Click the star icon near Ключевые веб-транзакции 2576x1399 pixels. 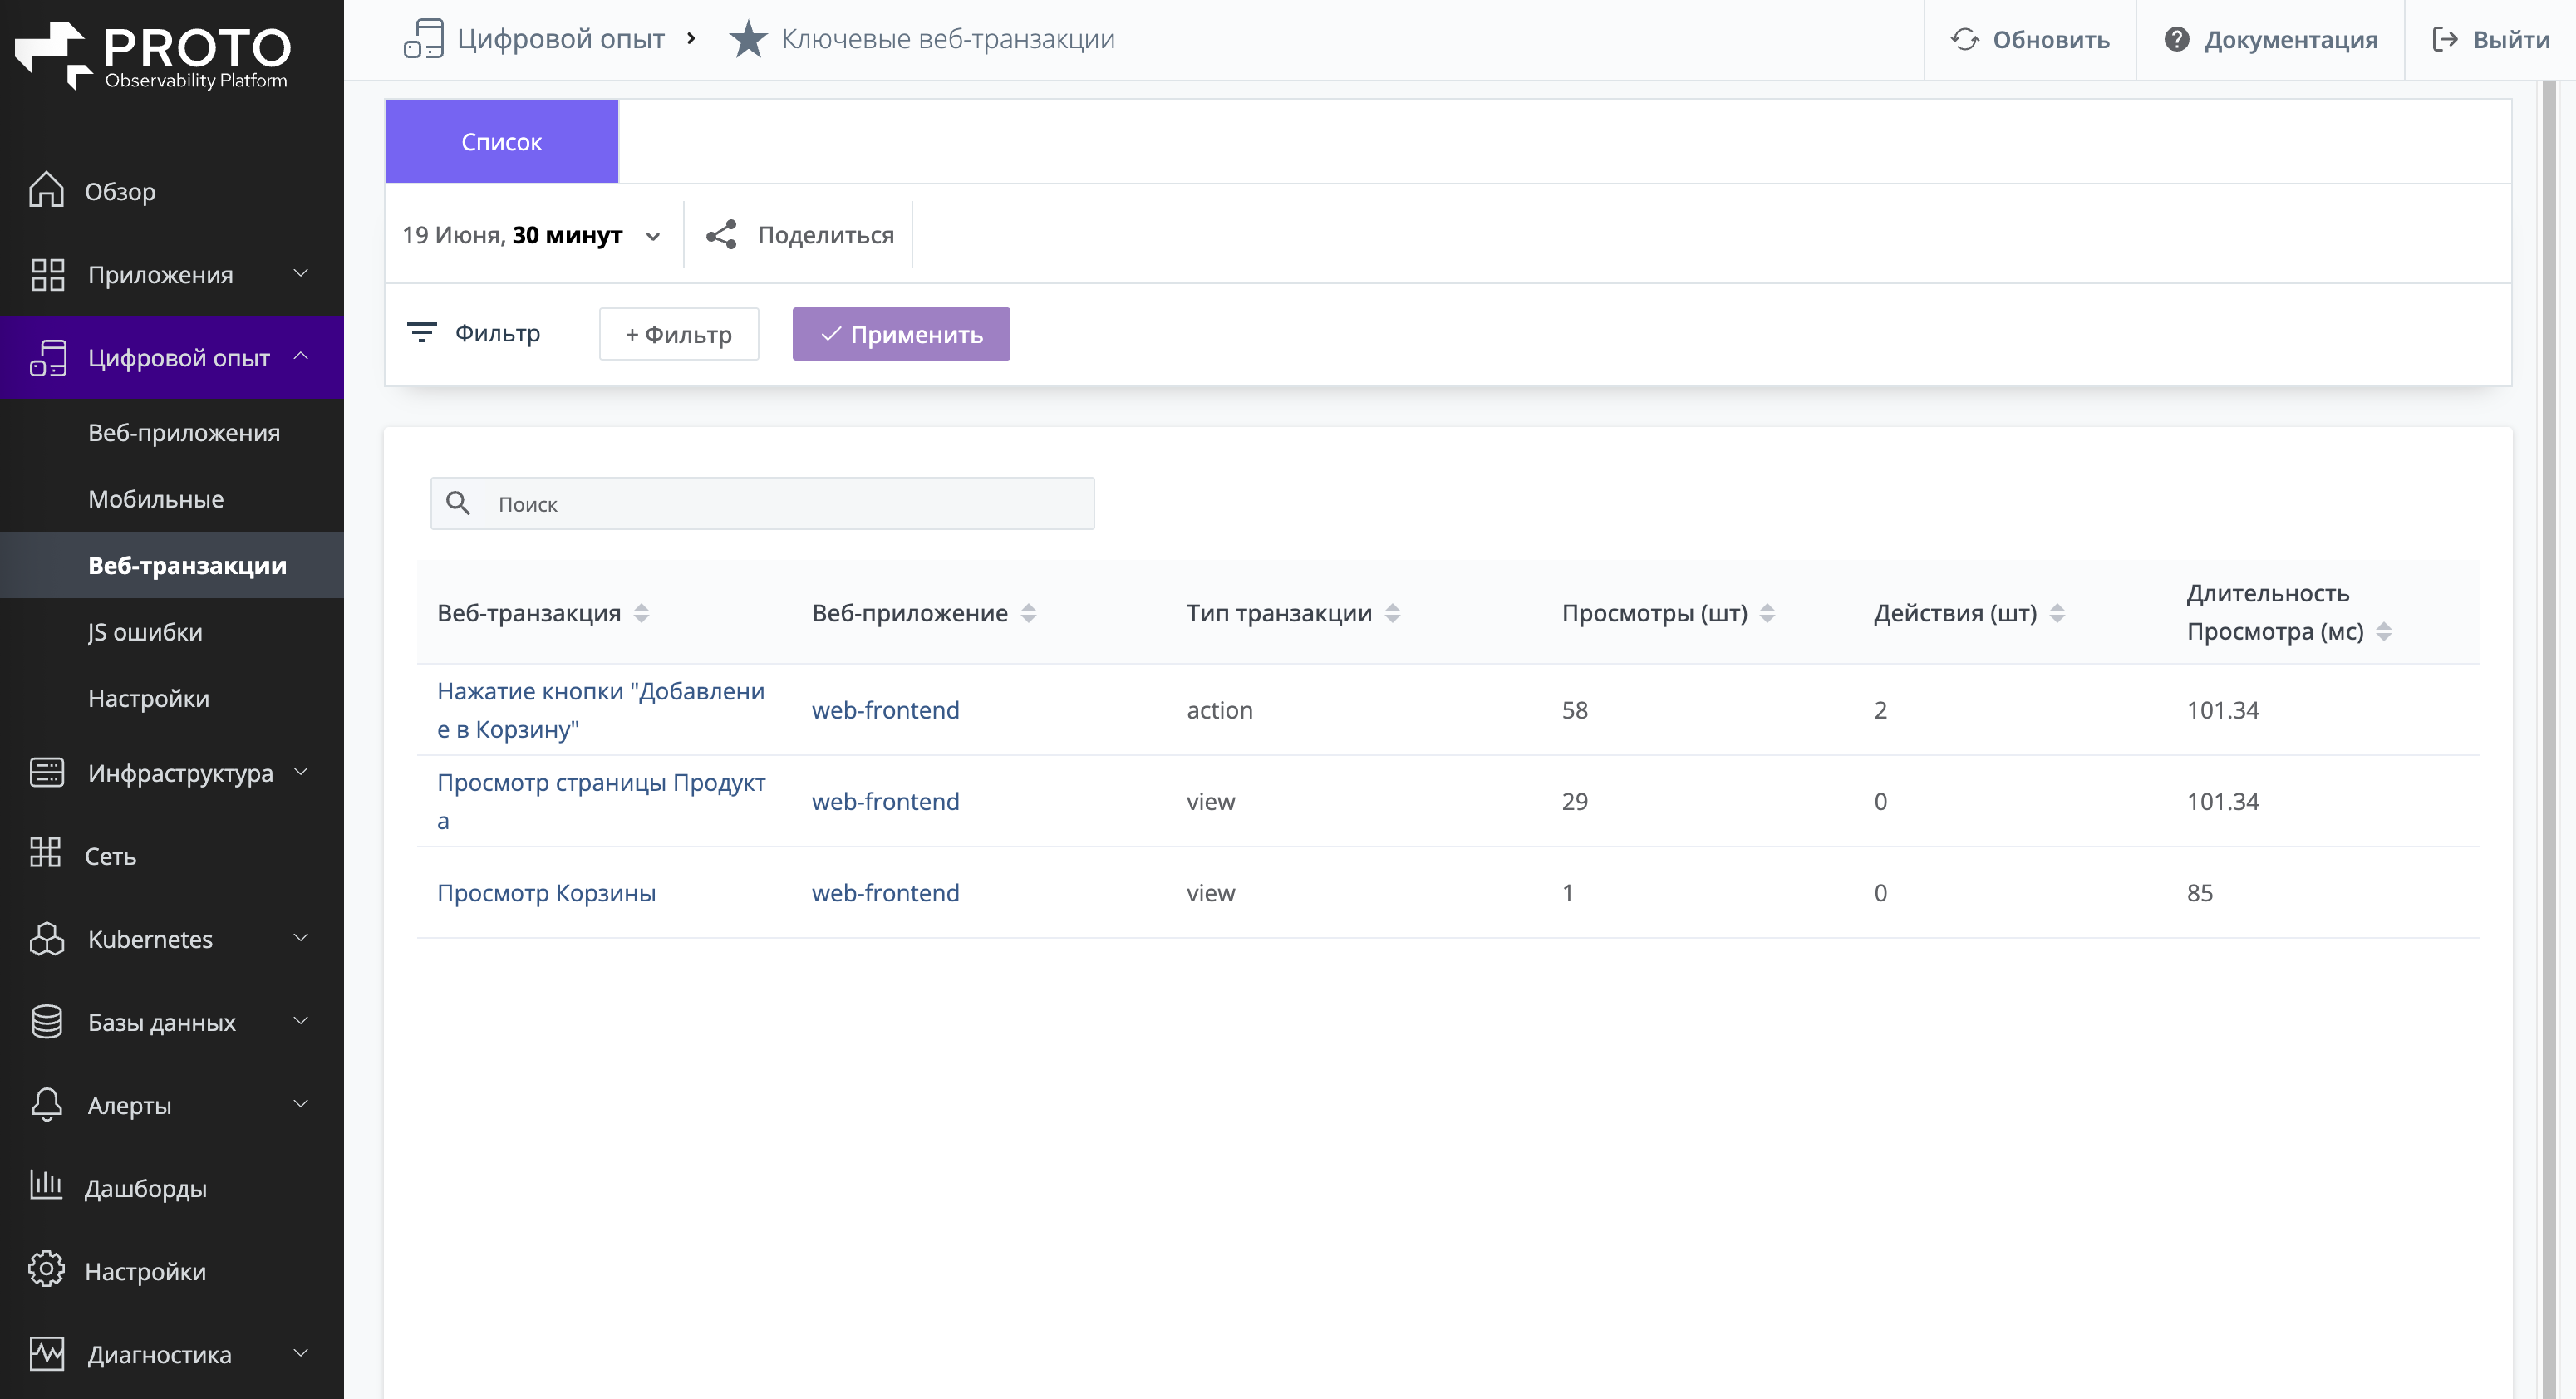click(748, 39)
